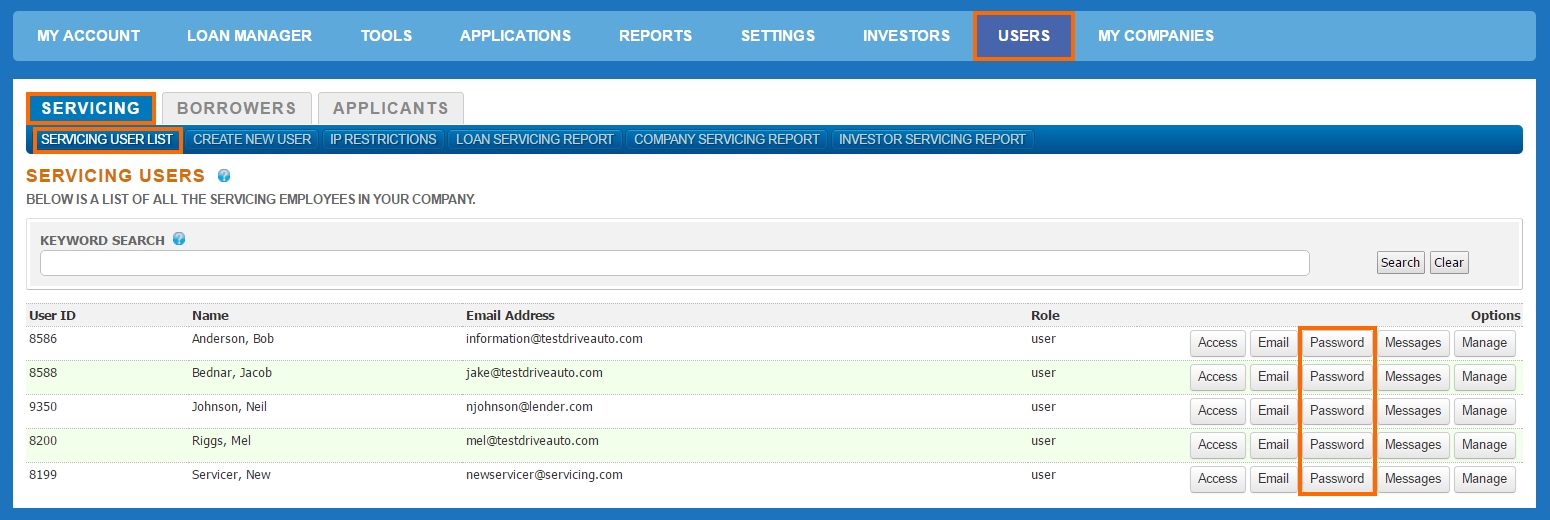This screenshot has width=1550, height=520.
Task: Select the Users menu item
Action: coord(1024,36)
